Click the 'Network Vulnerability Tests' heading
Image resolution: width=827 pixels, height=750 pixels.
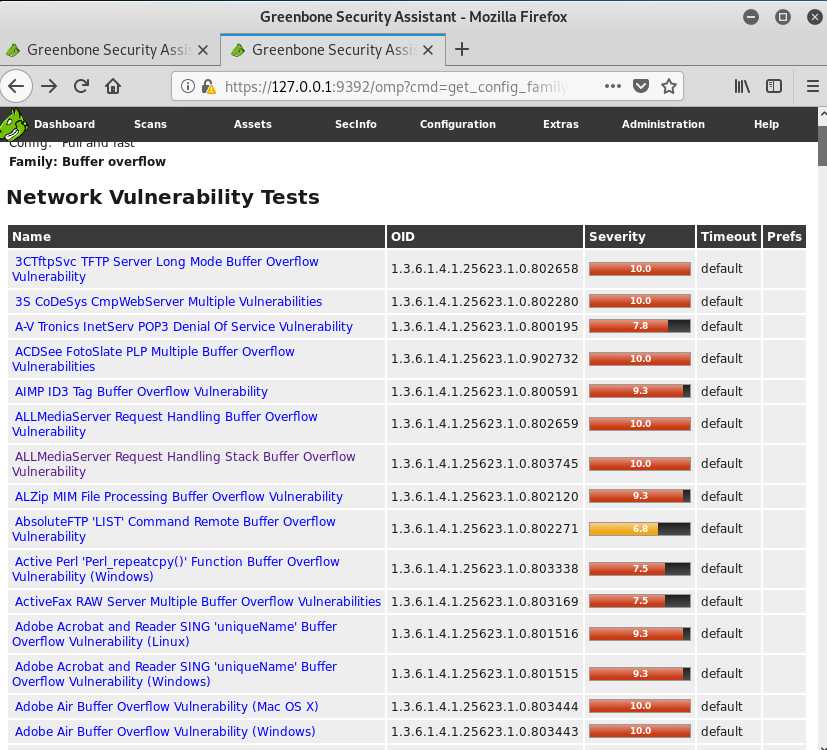point(163,197)
